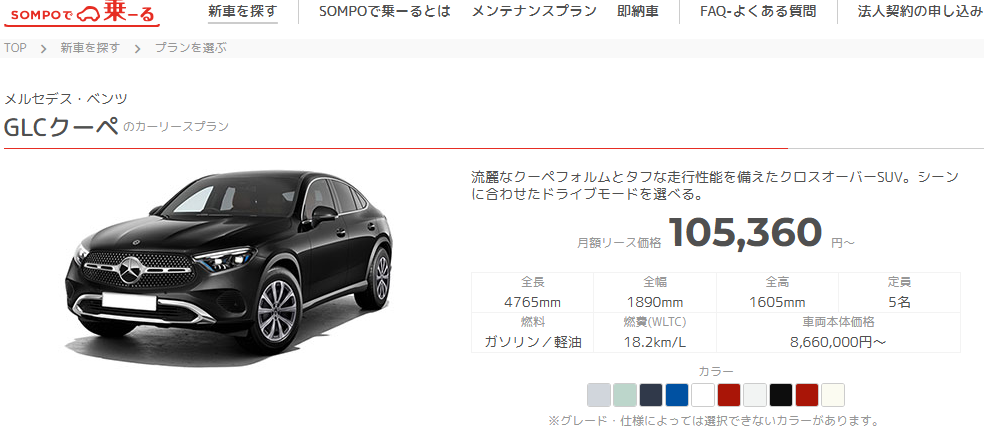
Task: Open 即納車 navigation link
Action: tap(638, 11)
